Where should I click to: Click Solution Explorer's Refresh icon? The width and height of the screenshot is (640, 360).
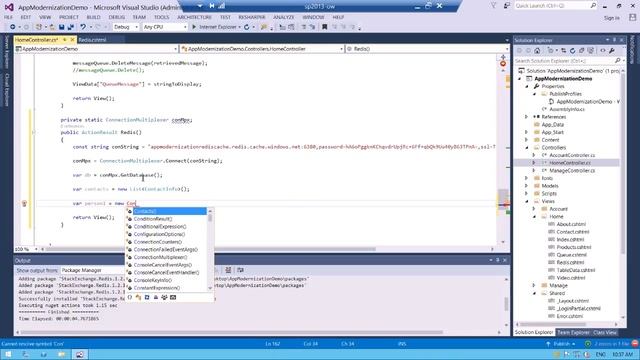(x=573, y=51)
